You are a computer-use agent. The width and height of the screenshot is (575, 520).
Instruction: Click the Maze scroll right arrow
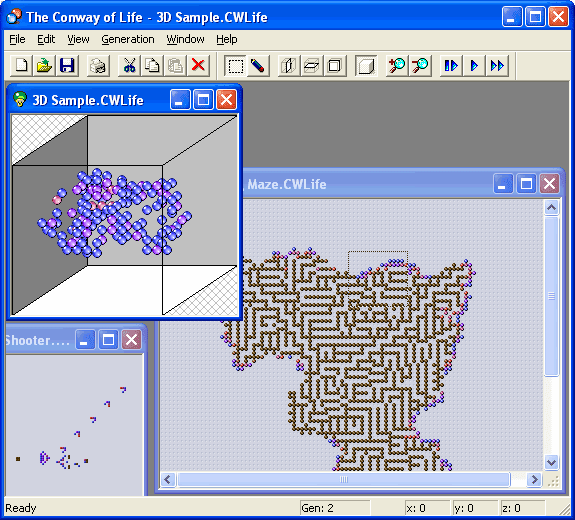pos(534,479)
